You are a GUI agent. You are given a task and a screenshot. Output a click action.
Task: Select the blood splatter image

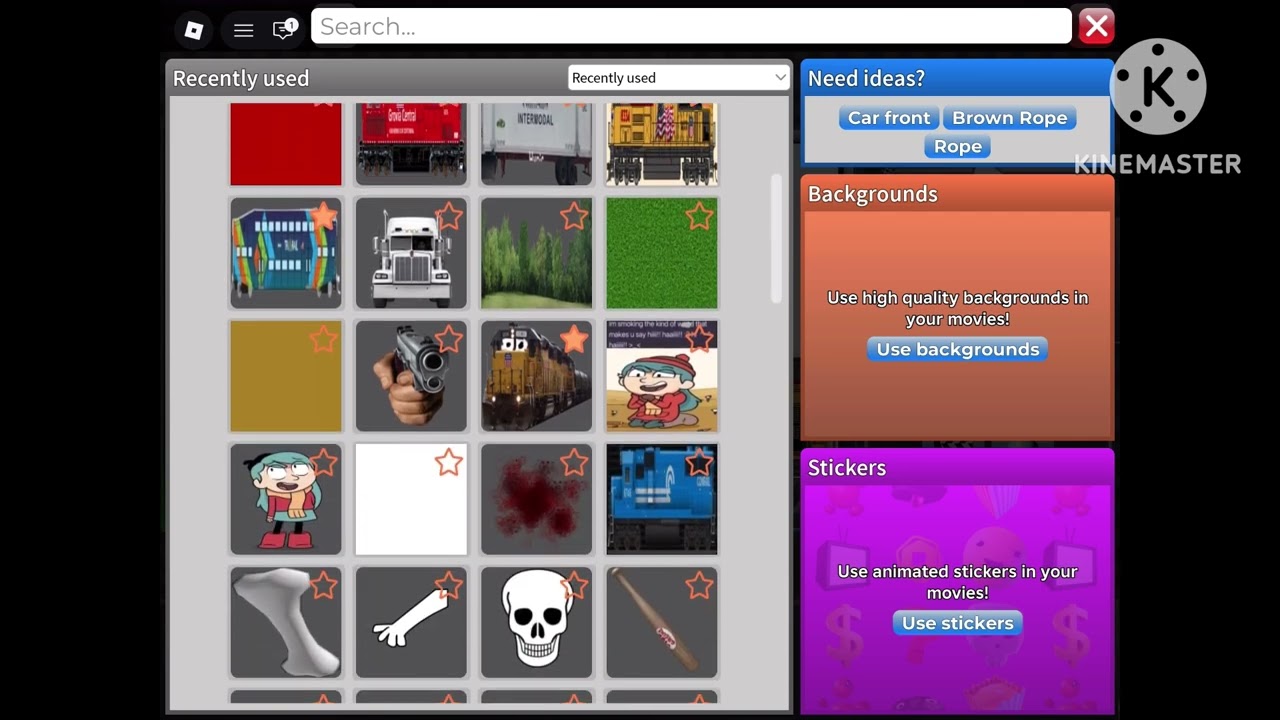537,499
